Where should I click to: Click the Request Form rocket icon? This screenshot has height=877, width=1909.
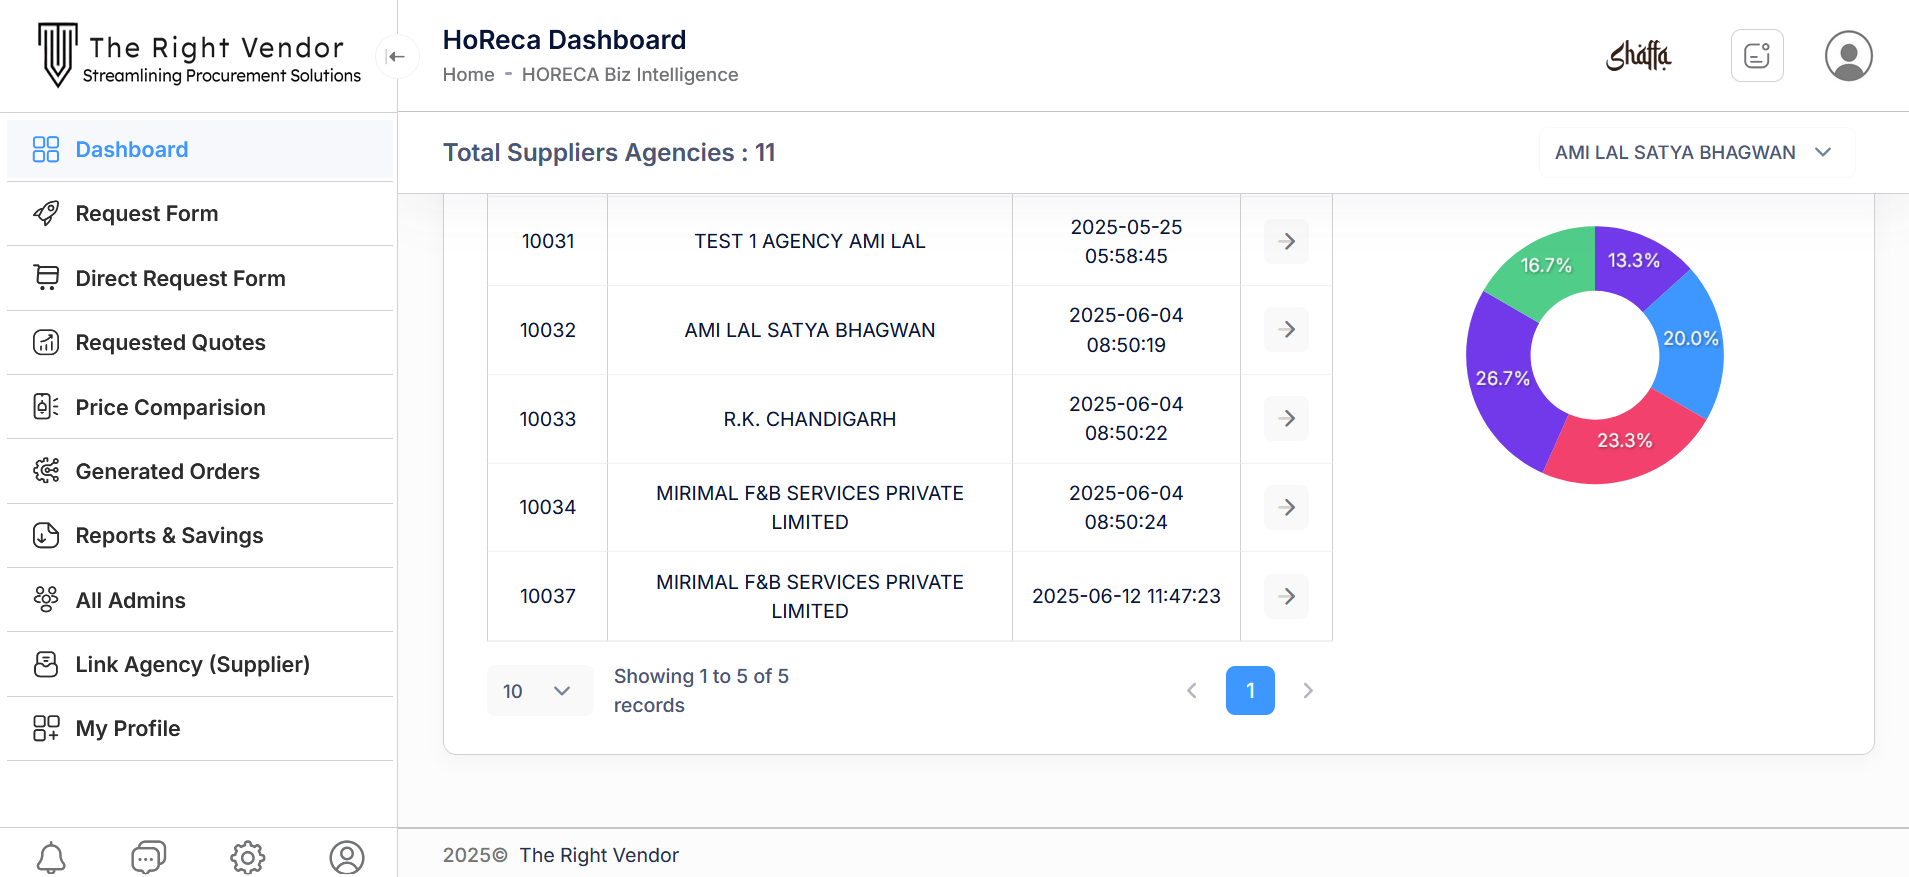(46, 213)
